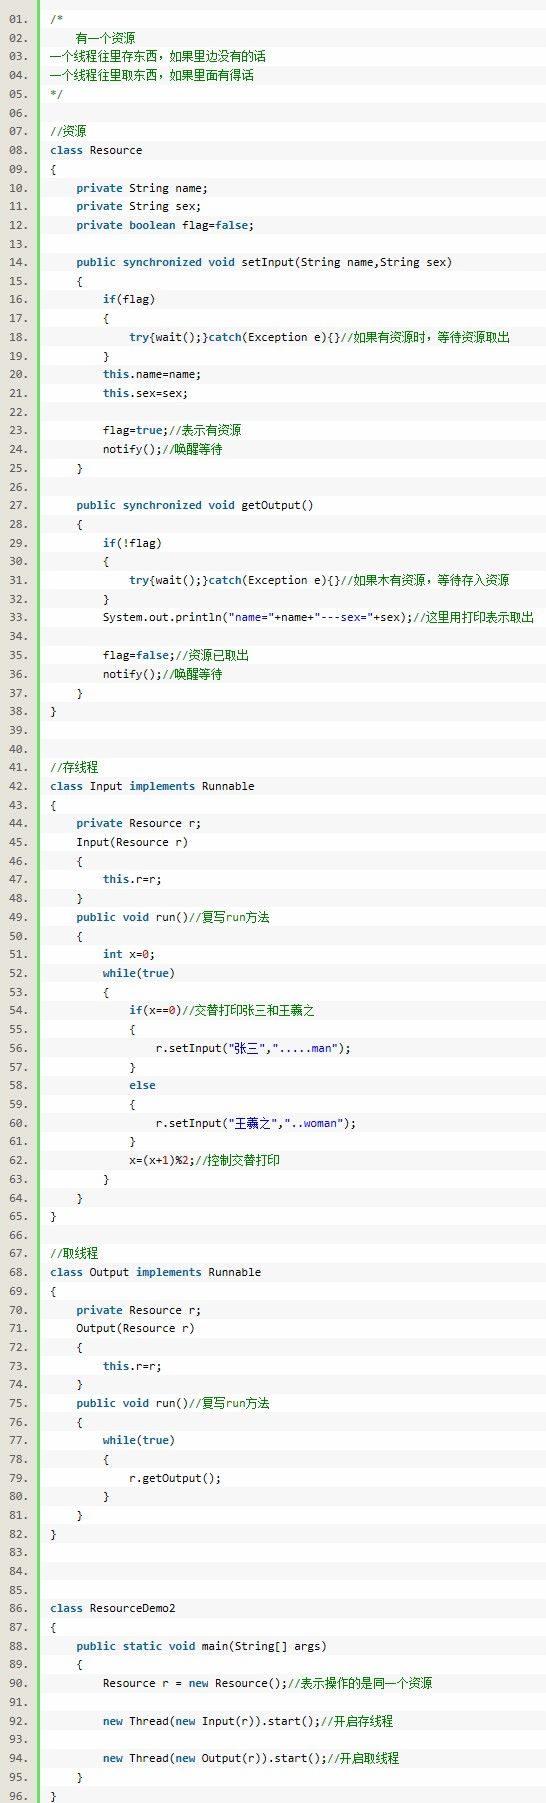
Task: Click 'r.getOutput();' call line
Action: click(175, 1478)
